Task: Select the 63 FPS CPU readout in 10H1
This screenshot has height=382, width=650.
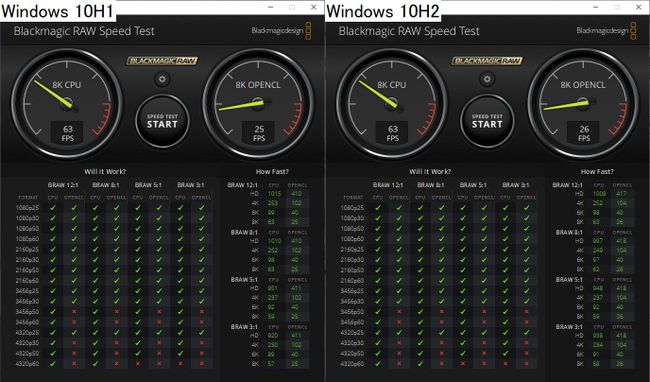Action: point(67,133)
